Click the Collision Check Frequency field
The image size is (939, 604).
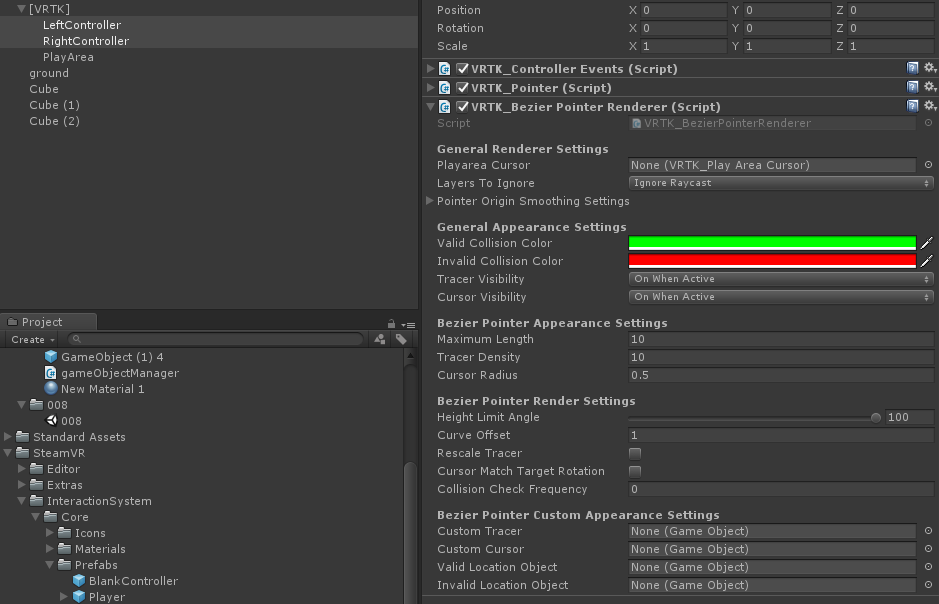781,489
